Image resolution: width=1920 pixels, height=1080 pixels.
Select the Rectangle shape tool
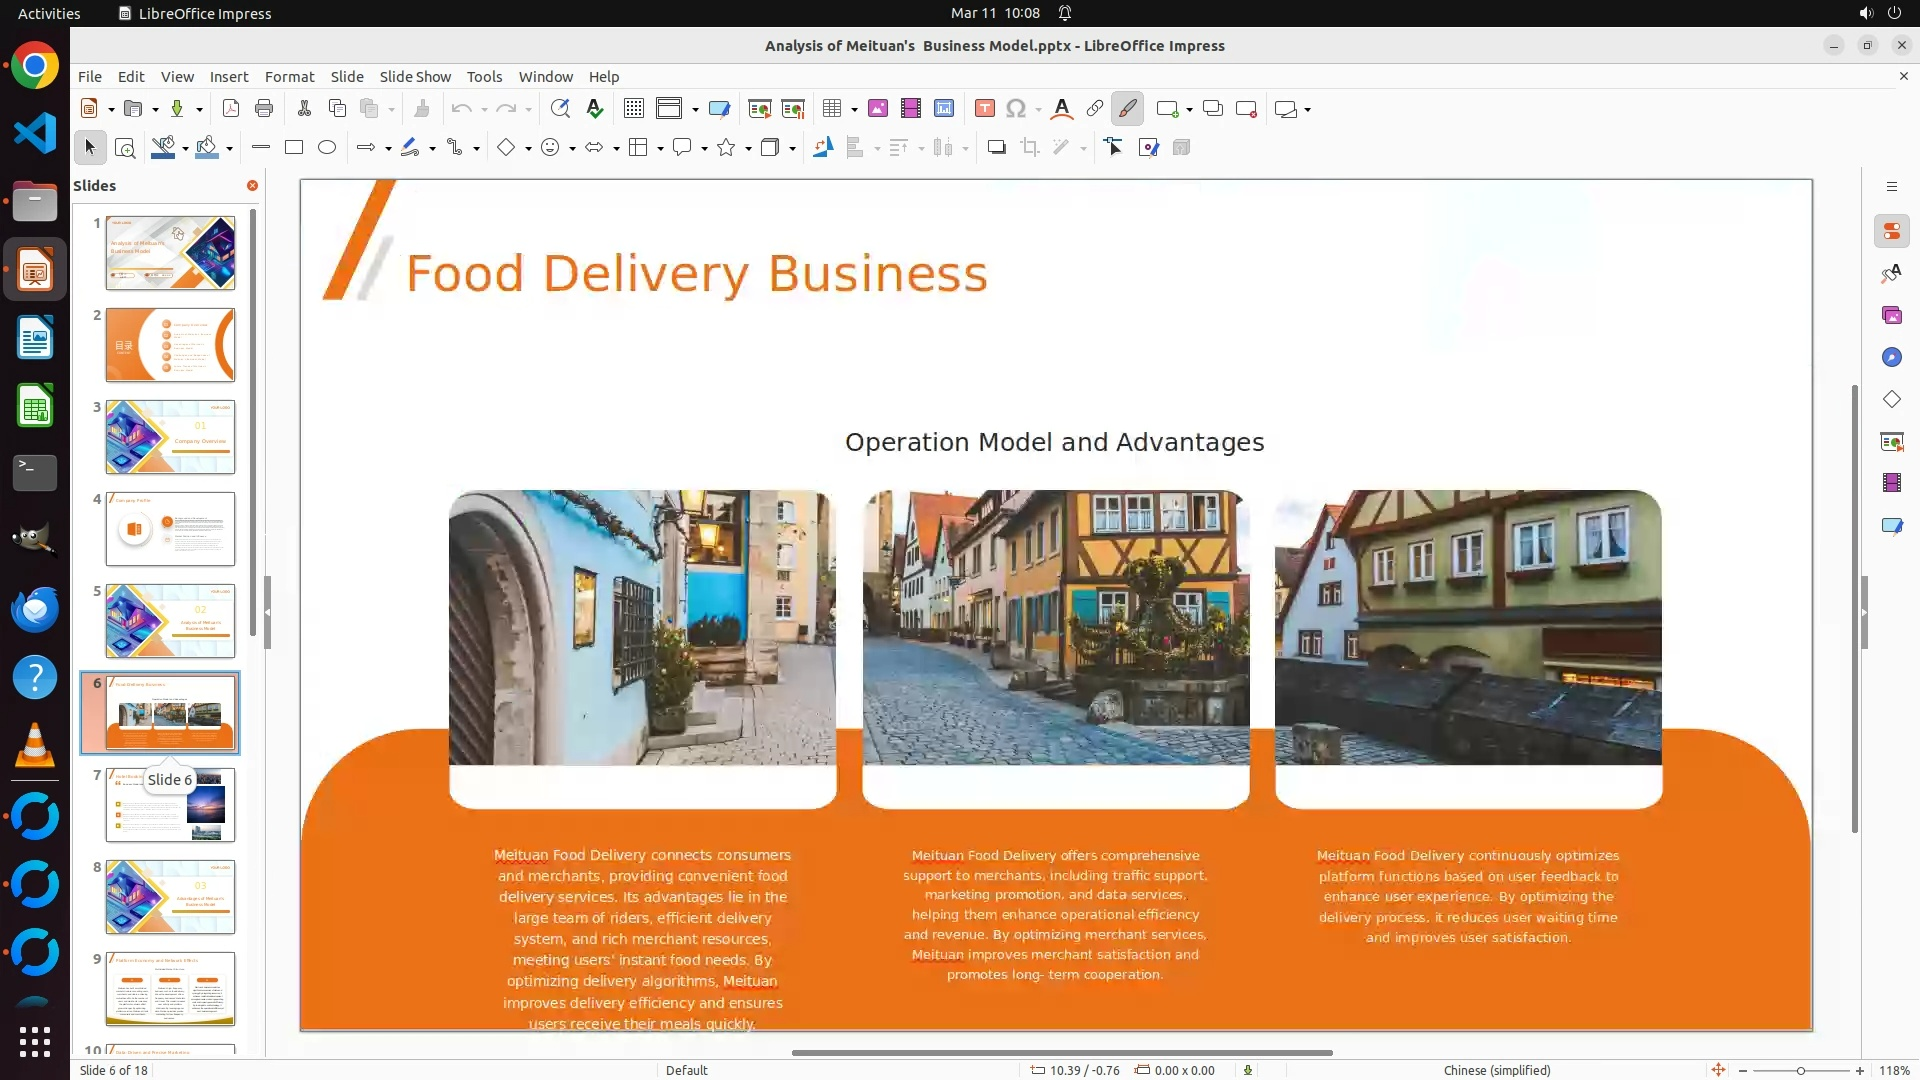click(x=294, y=148)
